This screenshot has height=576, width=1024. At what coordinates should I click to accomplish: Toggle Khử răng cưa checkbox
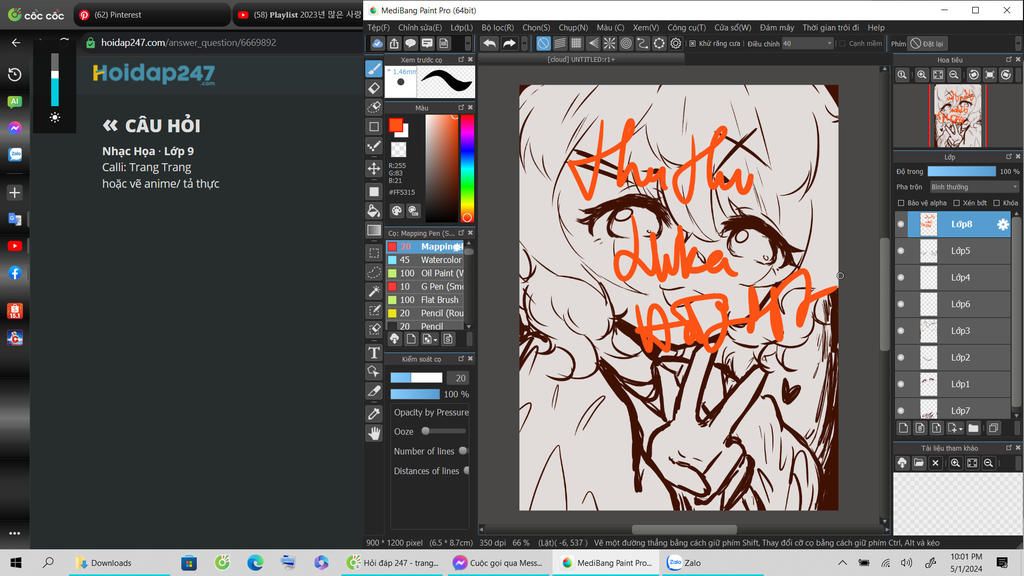click(693, 44)
